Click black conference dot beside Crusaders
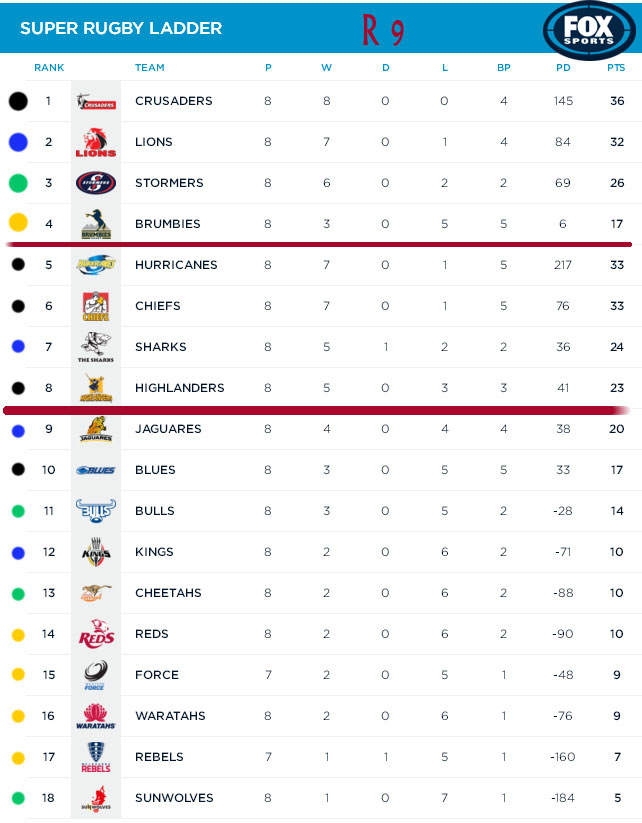Image resolution: width=642 pixels, height=823 pixels. (17, 101)
